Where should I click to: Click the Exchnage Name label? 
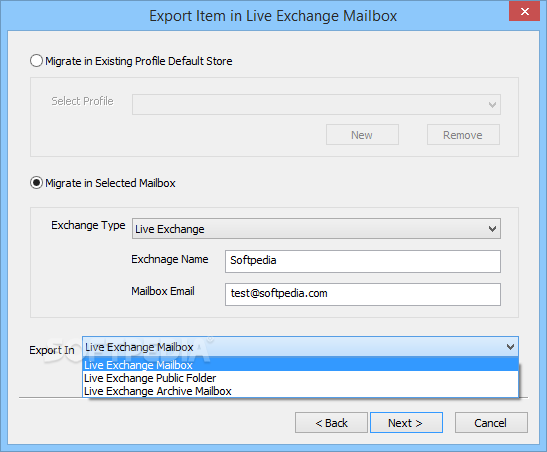tap(170, 259)
